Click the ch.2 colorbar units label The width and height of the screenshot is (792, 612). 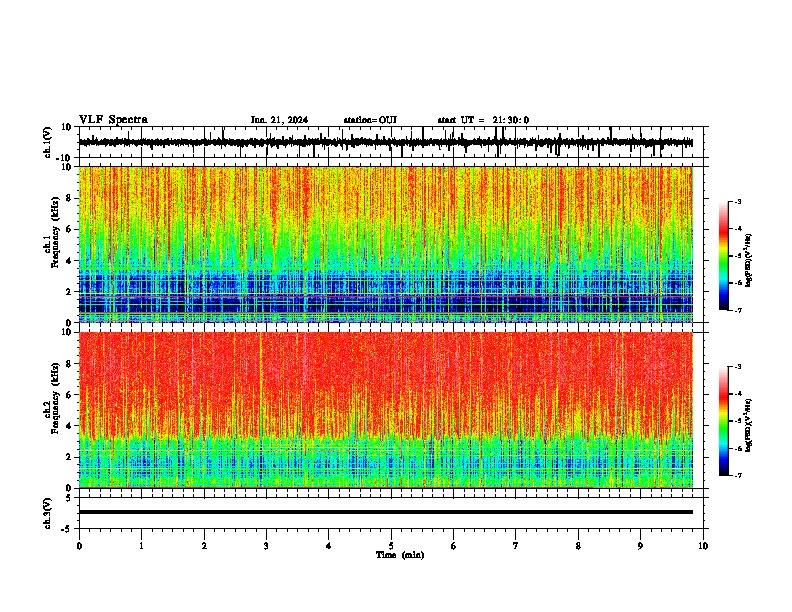click(x=749, y=425)
